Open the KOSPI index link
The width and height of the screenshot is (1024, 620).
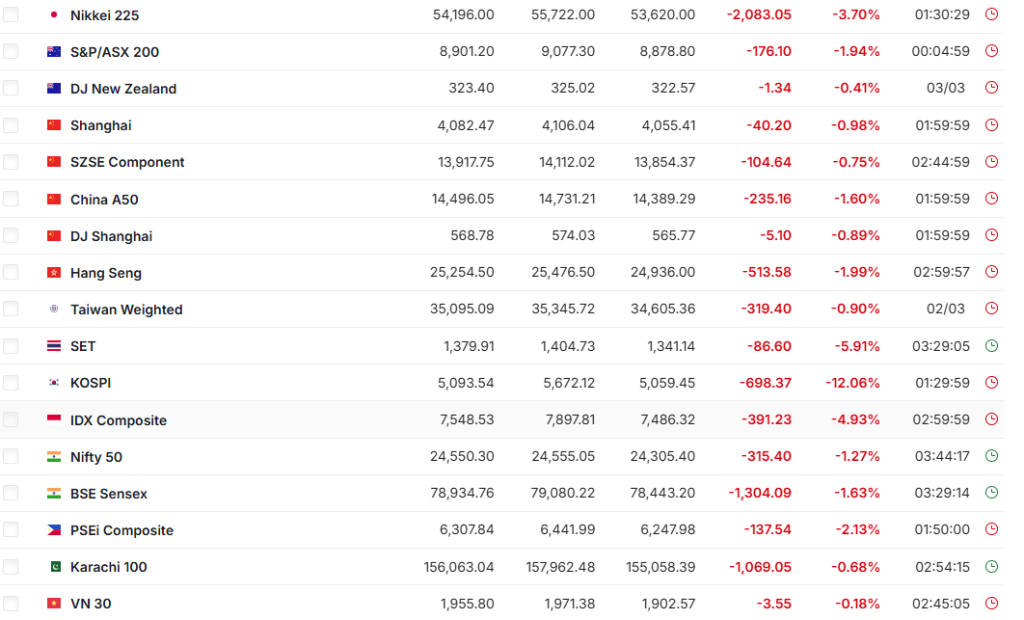(x=90, y=383)
